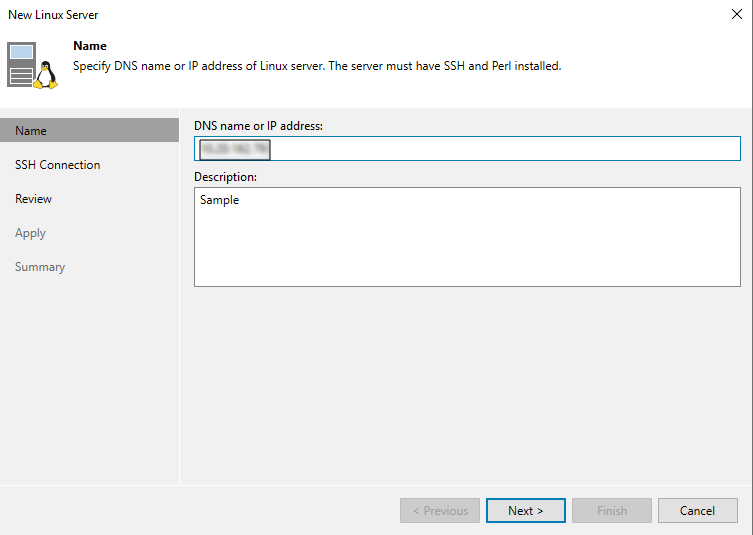Cancel the new server wizard

(x=697, y=511)
